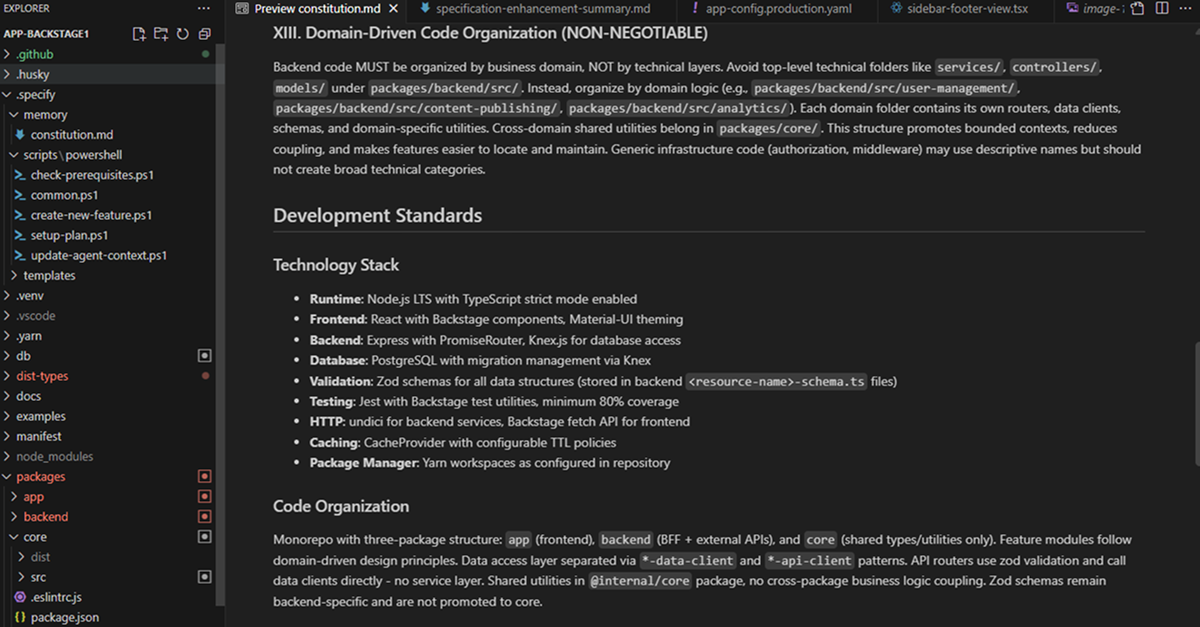Open Explorer's more actions ellipsis menu
1200x627 pixels.
(204, 9)
